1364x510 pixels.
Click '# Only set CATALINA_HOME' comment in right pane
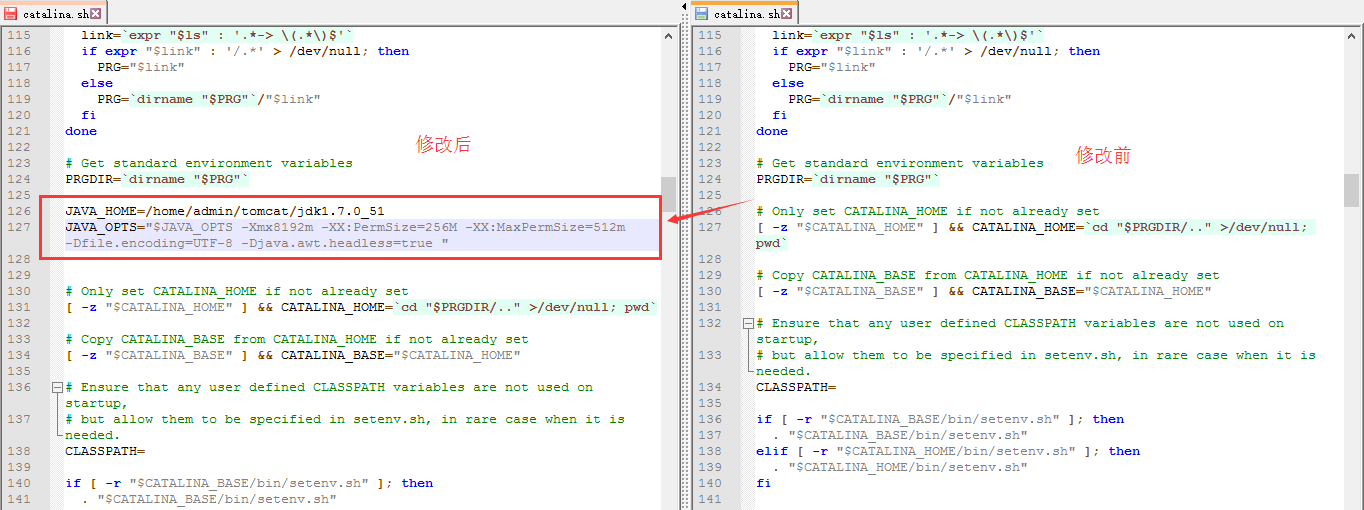coord(928,211)
